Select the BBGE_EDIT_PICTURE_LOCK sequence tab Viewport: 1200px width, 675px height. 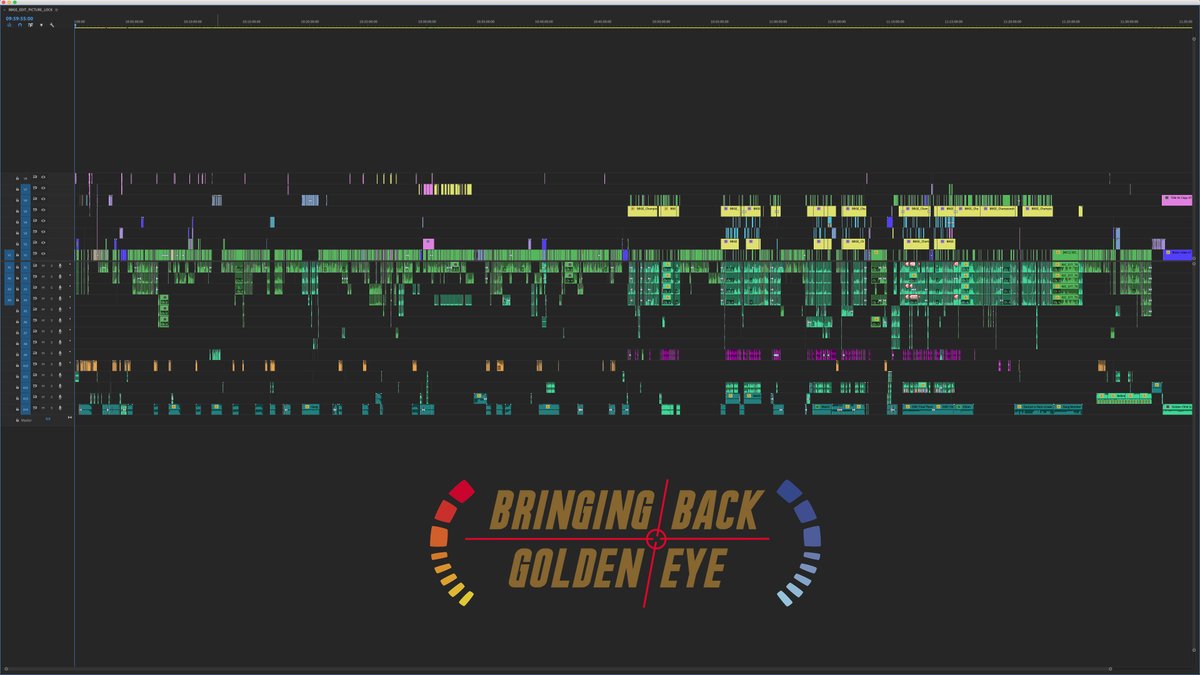point(30,10)
